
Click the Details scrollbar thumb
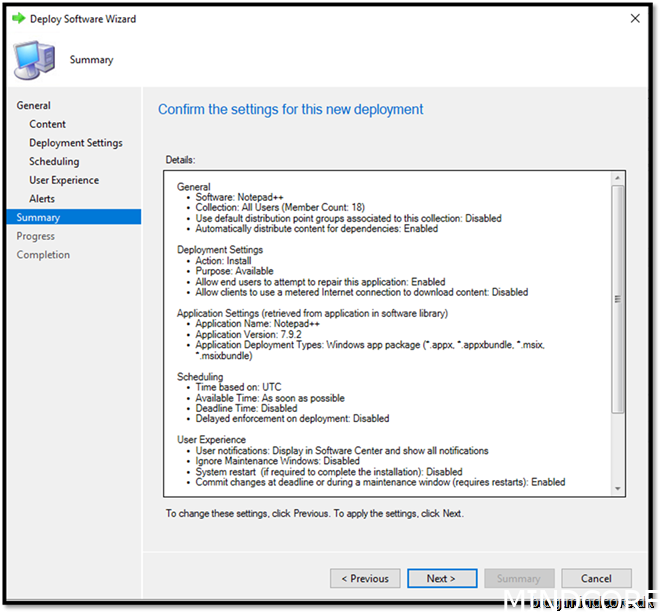[x=618, y=300]
